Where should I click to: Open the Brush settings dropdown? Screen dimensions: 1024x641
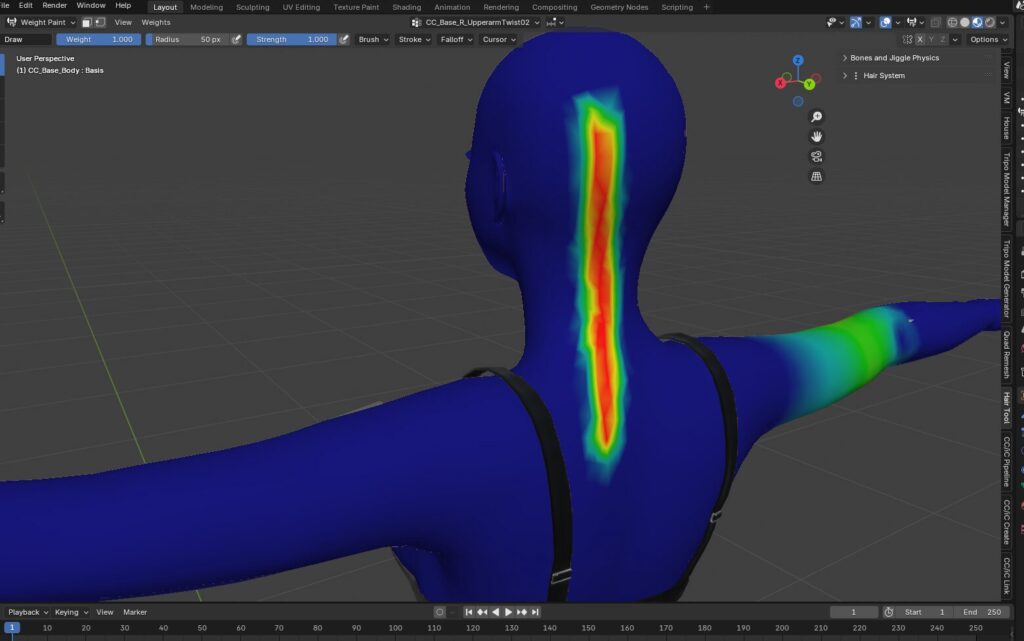373,39
